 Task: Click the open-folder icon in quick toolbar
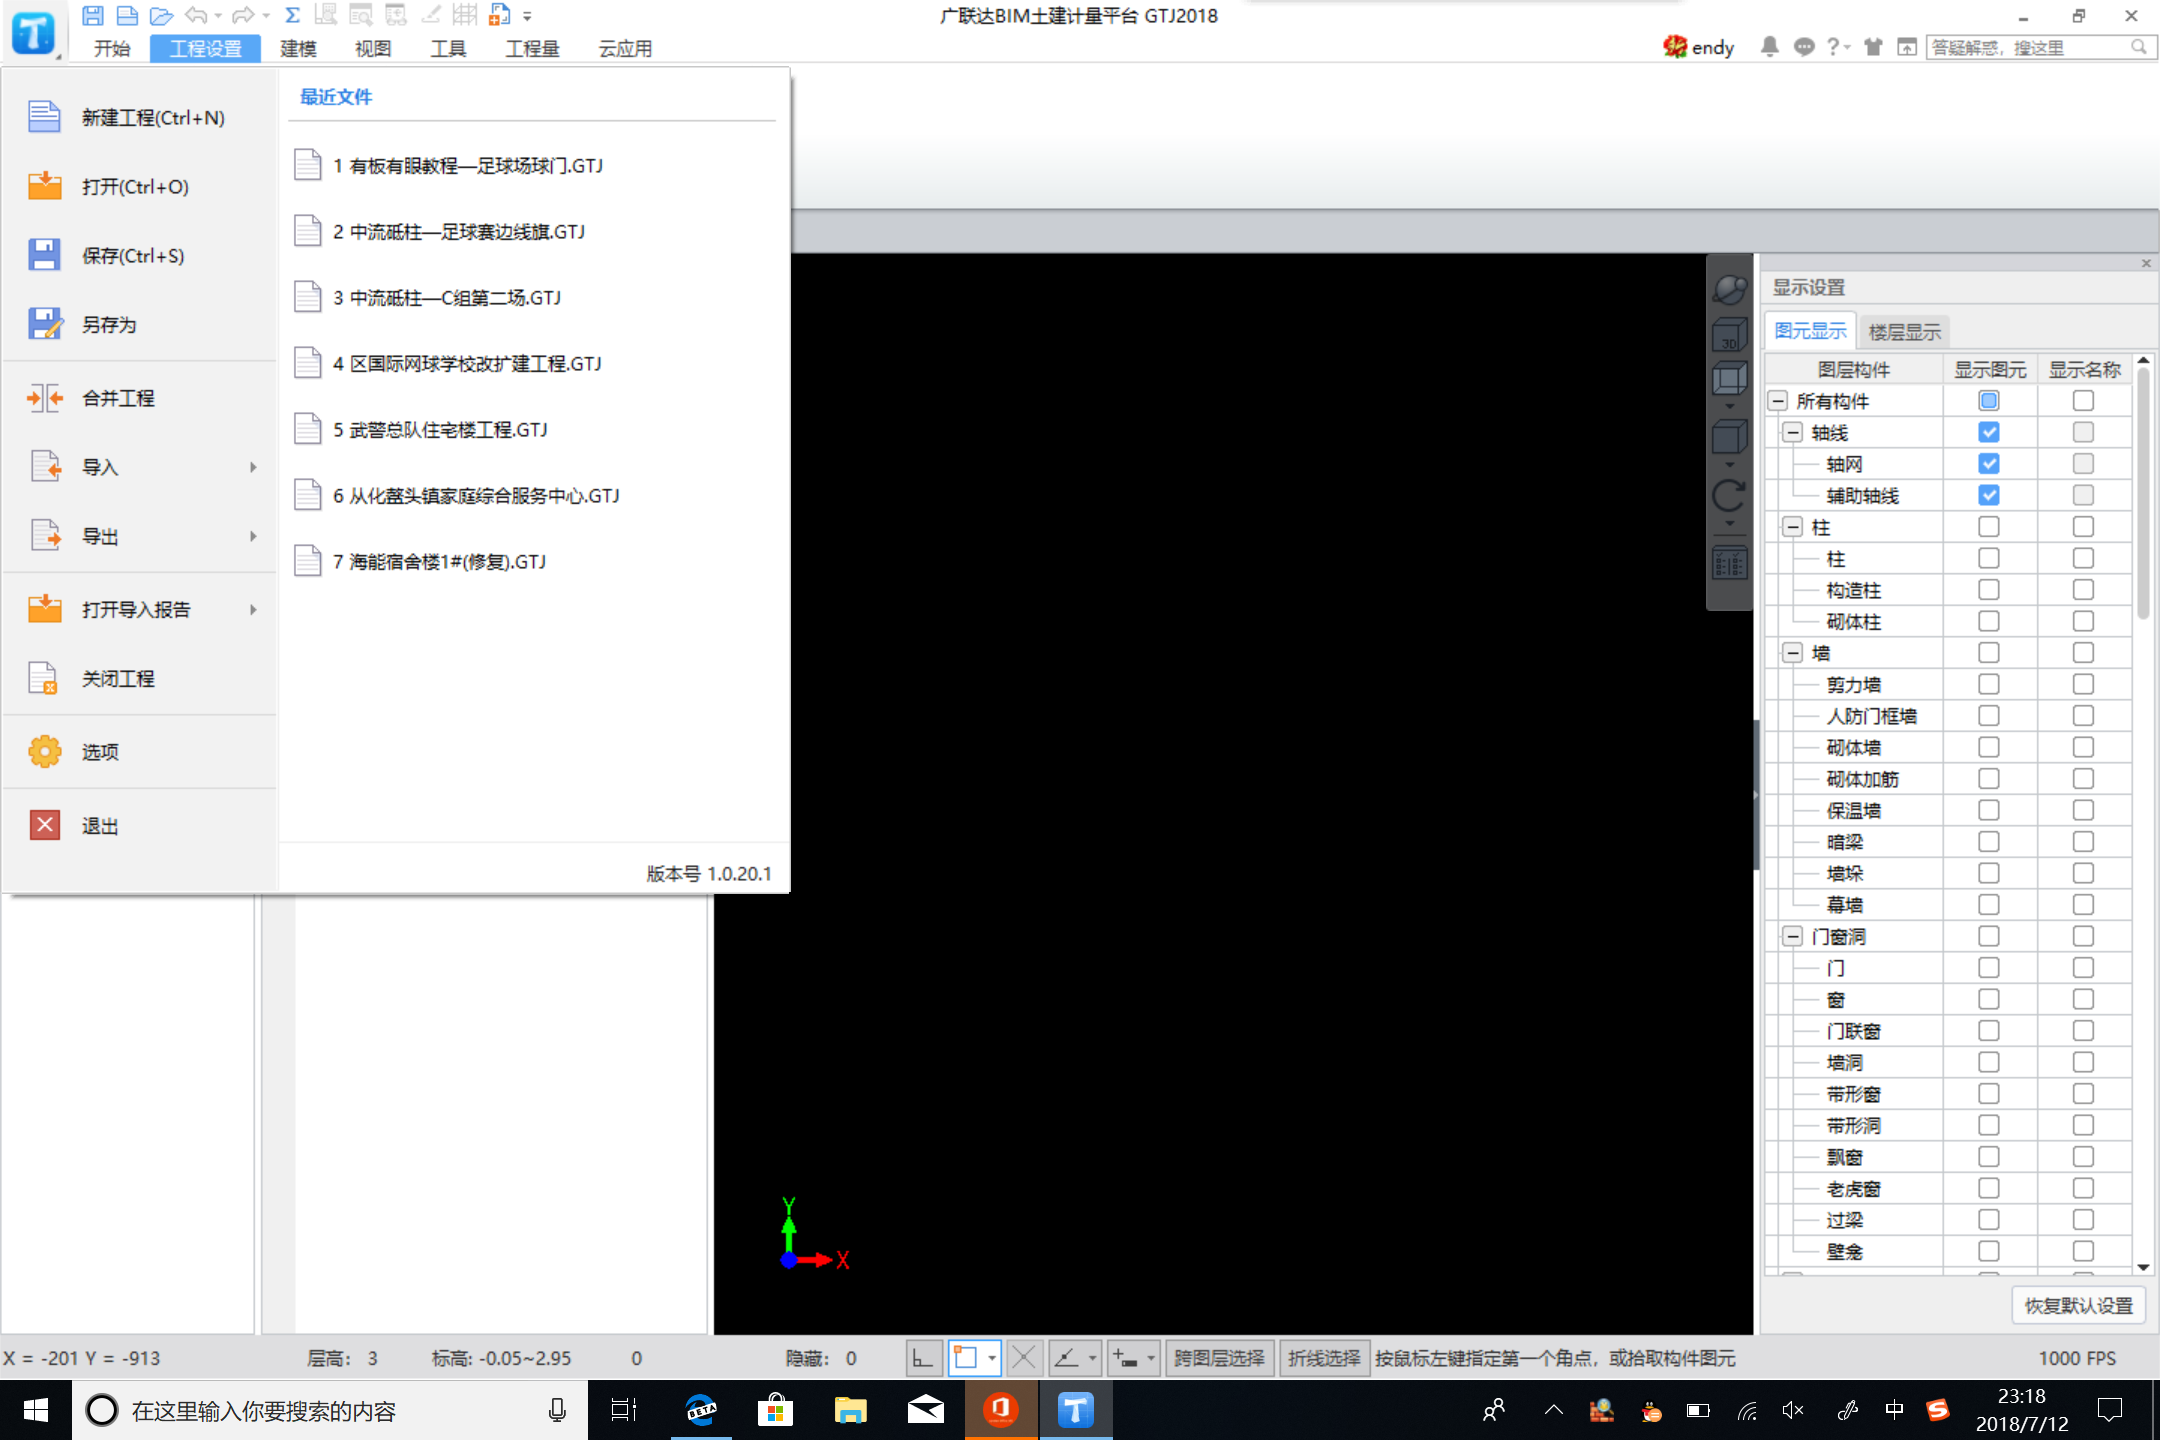[161, 15]
